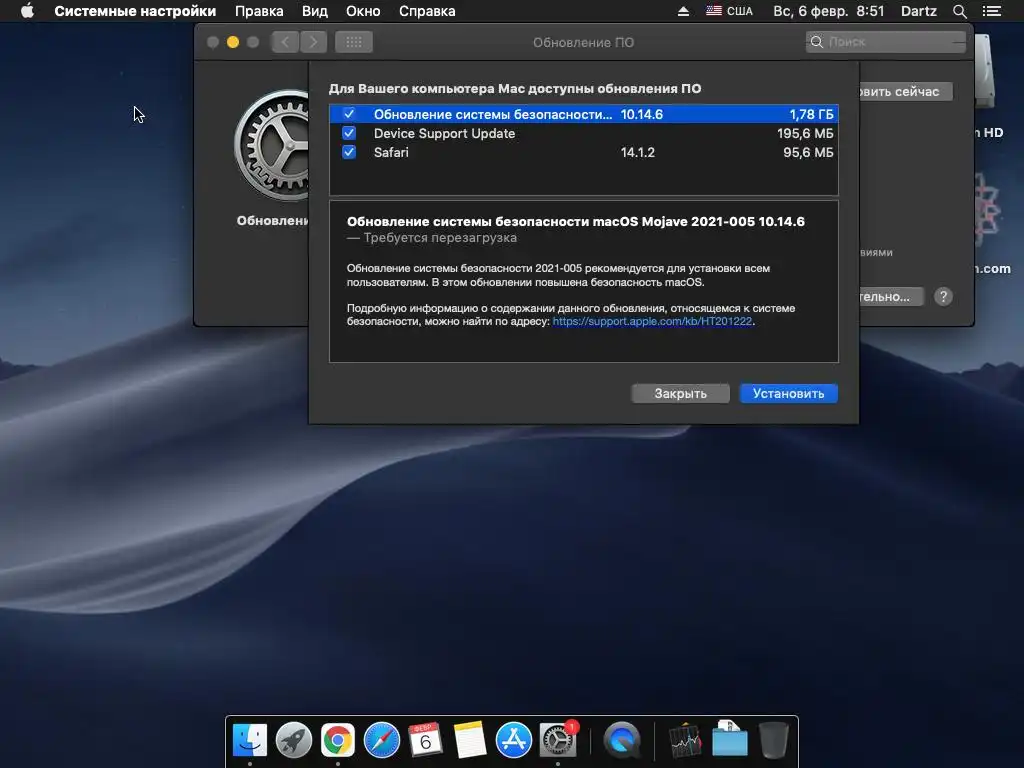The image size is (1024, 768).
Task: Click the Software Update gear icon
Action: [x=272, y=146]
